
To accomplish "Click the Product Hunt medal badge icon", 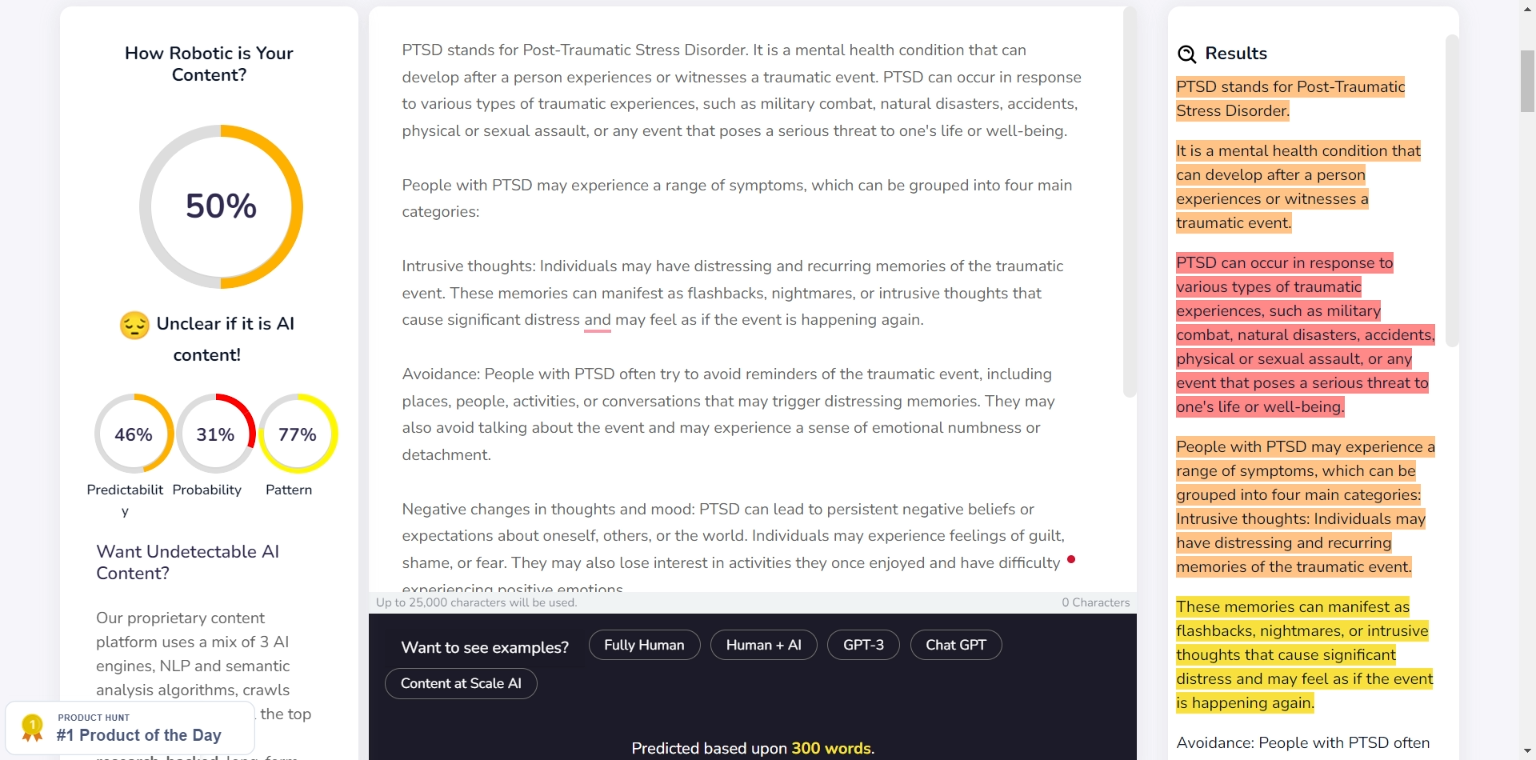I will point(32,727).
